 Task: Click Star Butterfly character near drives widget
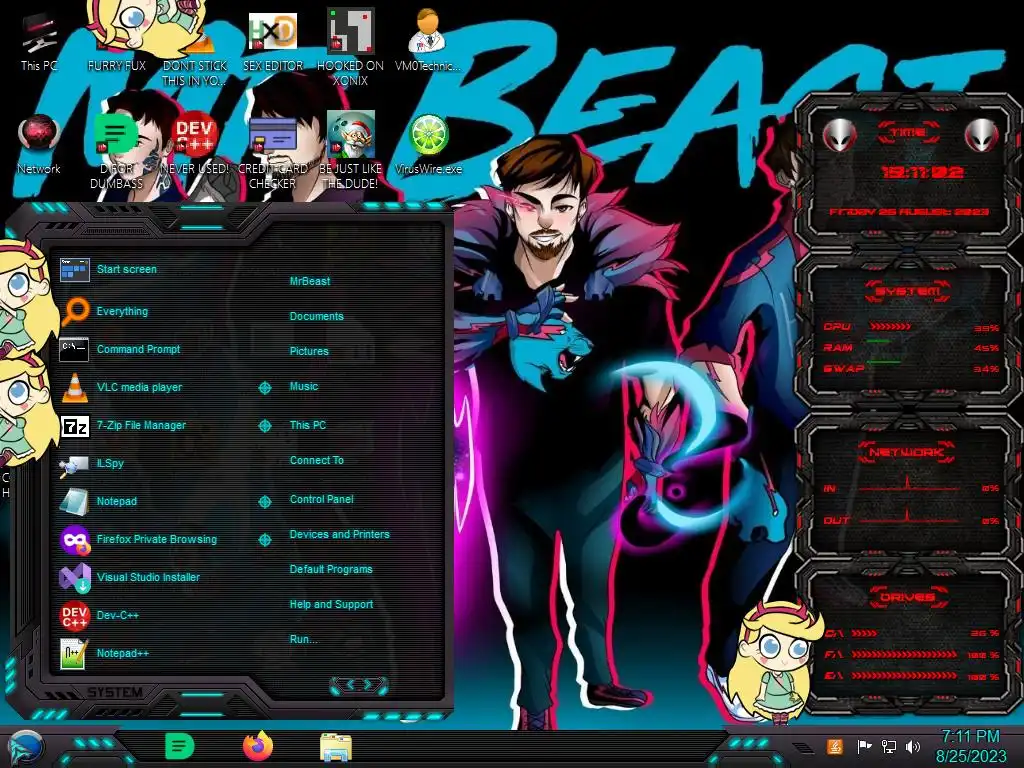[x=773, y=661]
